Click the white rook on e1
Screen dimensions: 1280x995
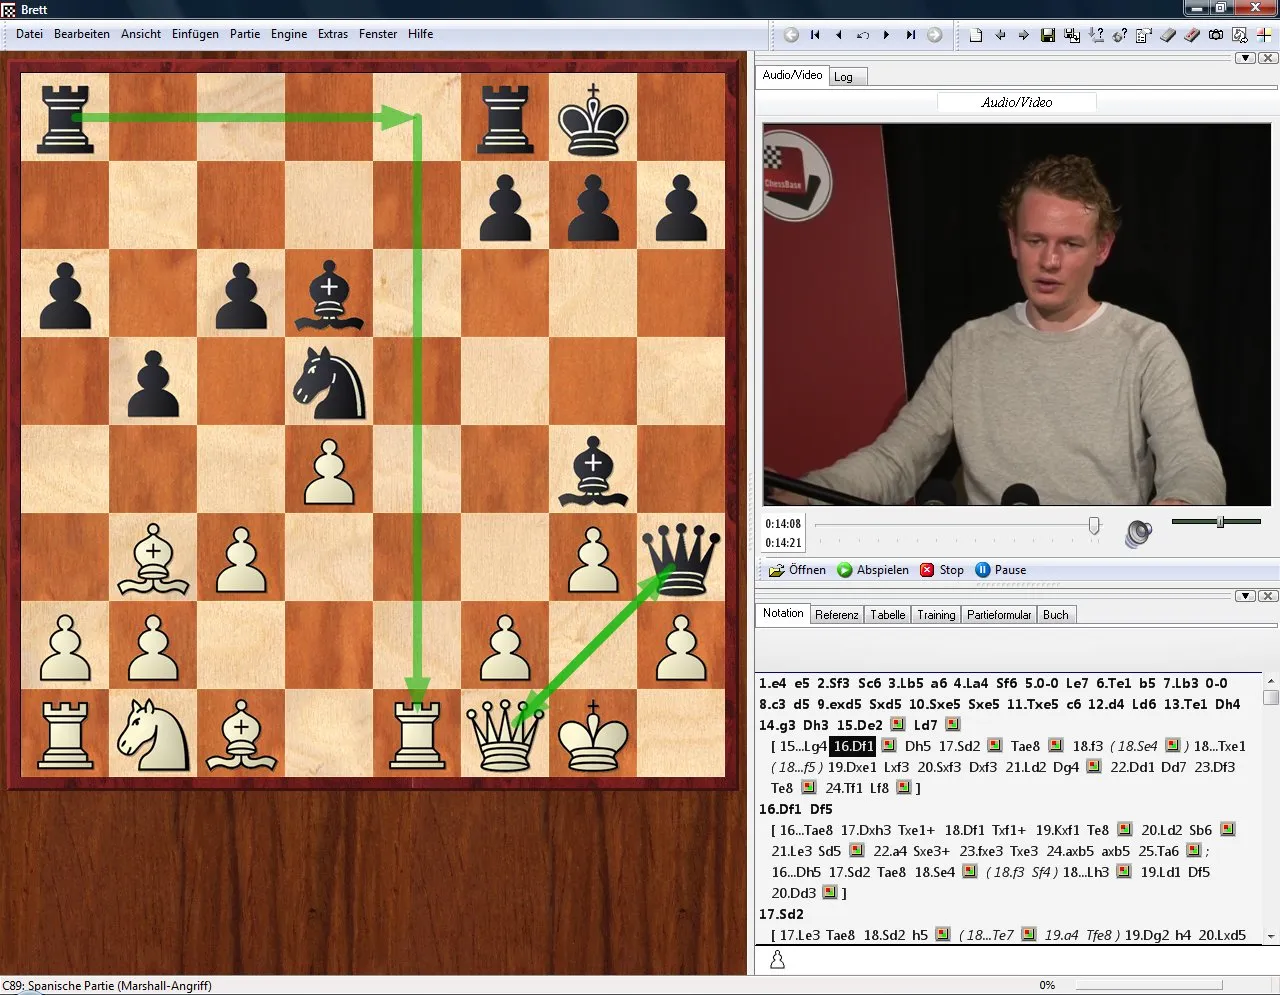point(417,735)
